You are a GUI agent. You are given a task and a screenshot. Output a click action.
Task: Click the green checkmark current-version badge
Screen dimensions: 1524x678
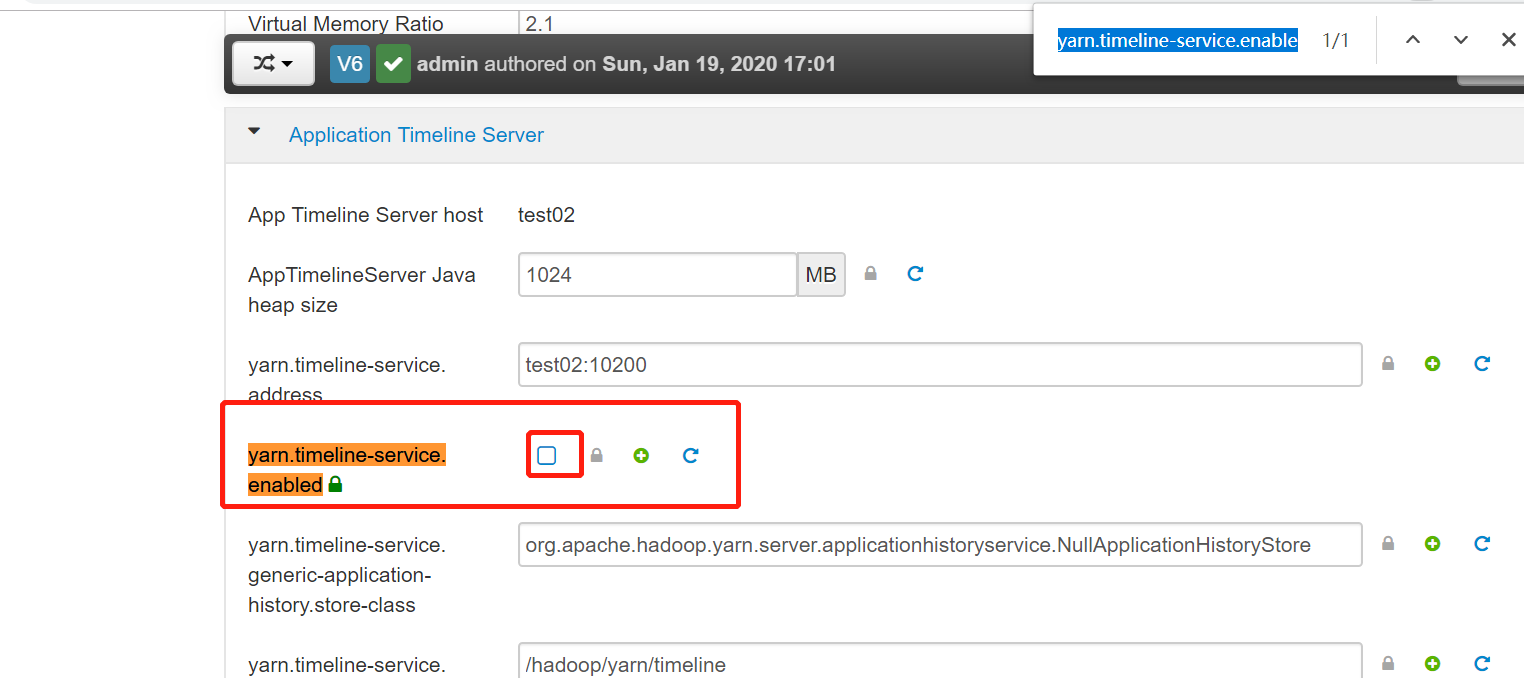coord(393,64)
